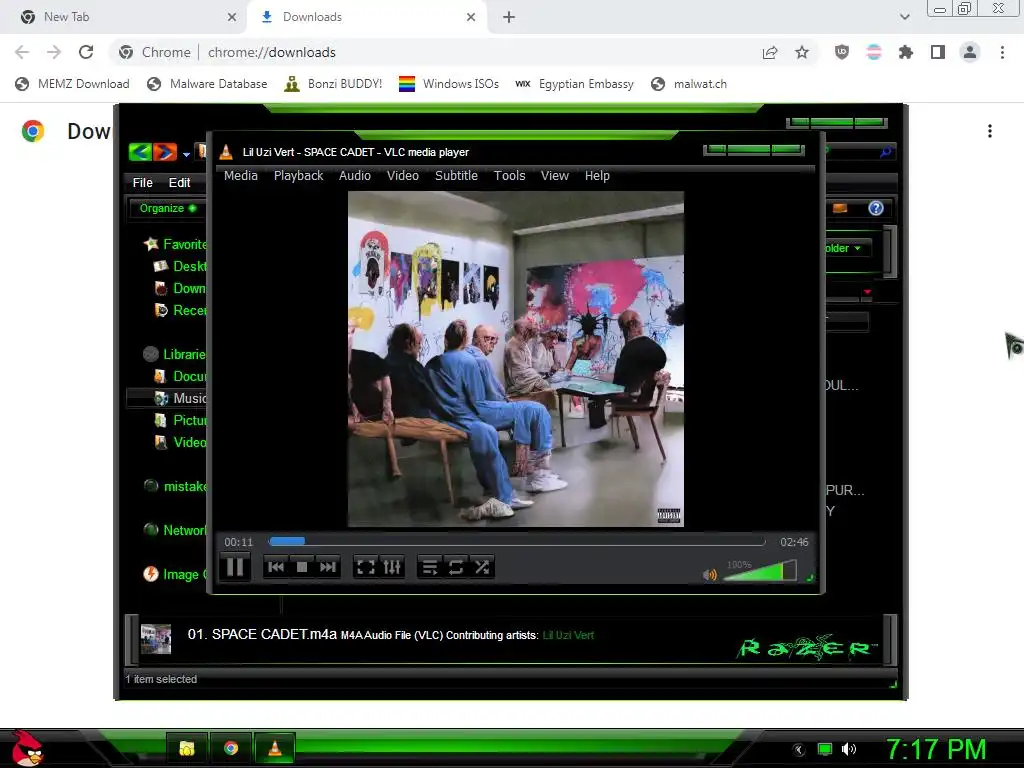The width and height of the screenshot is (1024, 768).
Task: Open Explorer Edit menu
Action: pos(180,183)
